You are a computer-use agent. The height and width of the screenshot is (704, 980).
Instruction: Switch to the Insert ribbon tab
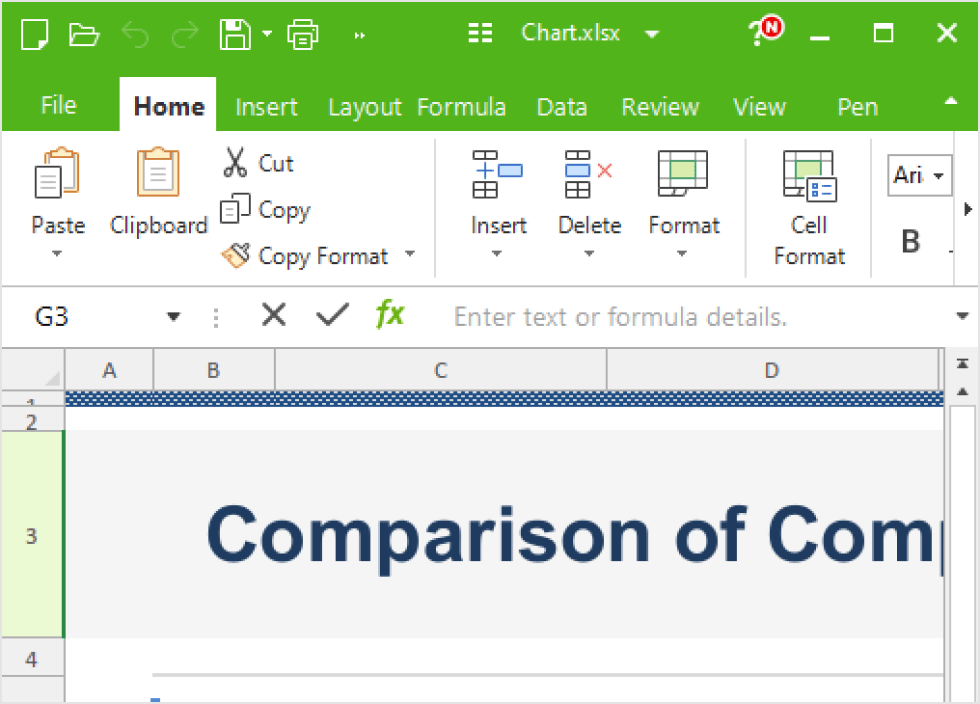tap(266, 106)
